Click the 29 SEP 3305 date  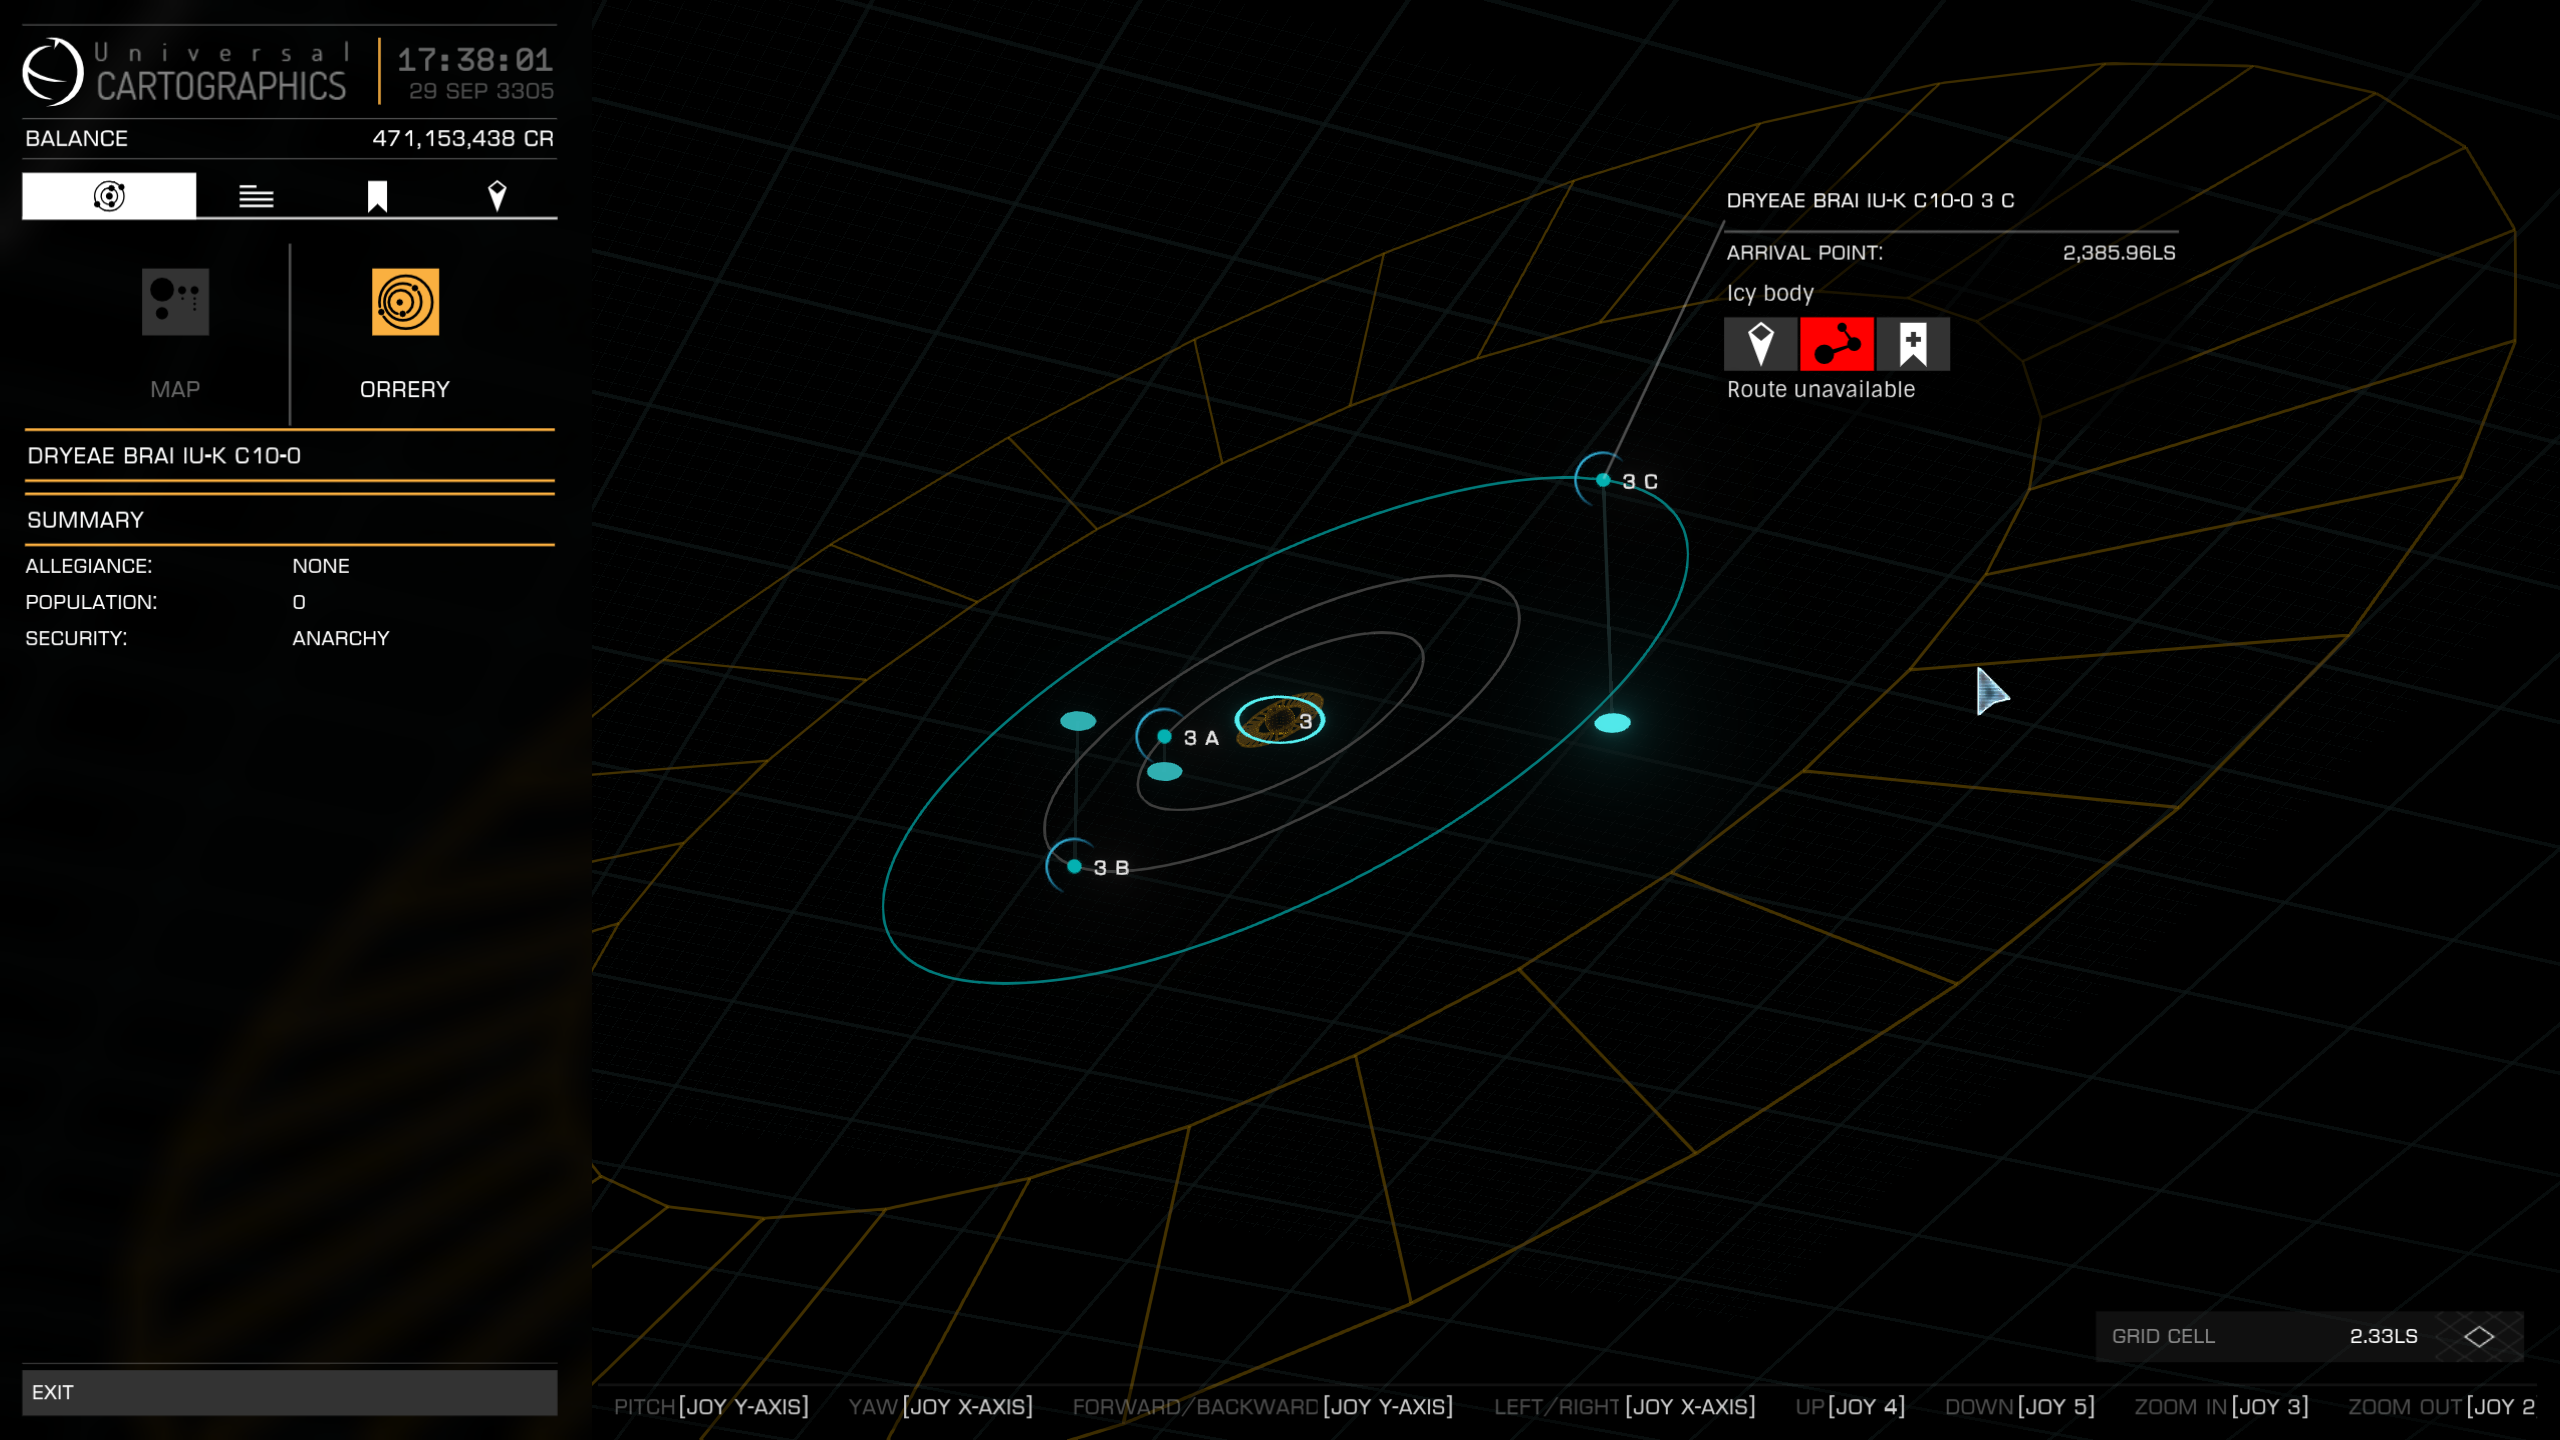pos(481,91)
